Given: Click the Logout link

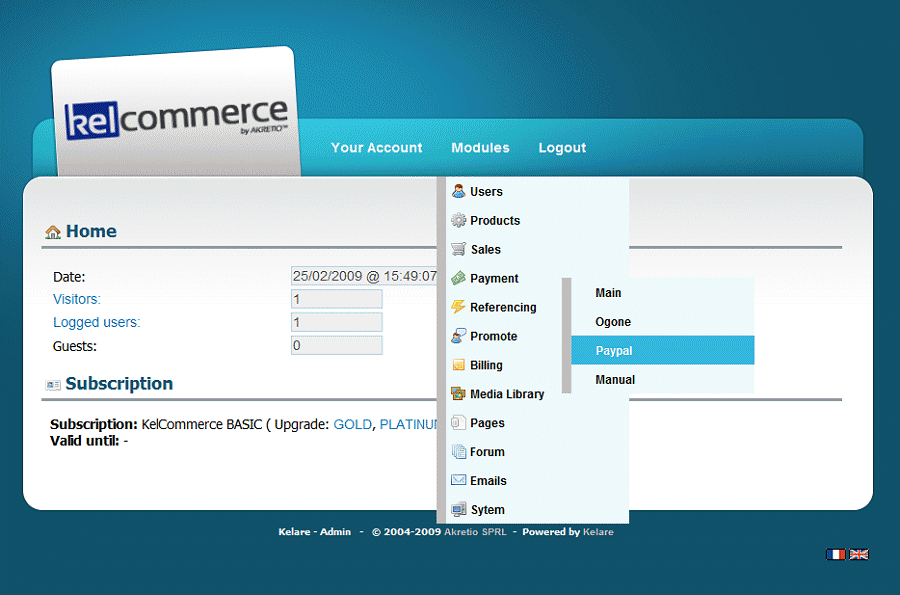Looking at the screenshot, I should [562, 148].
